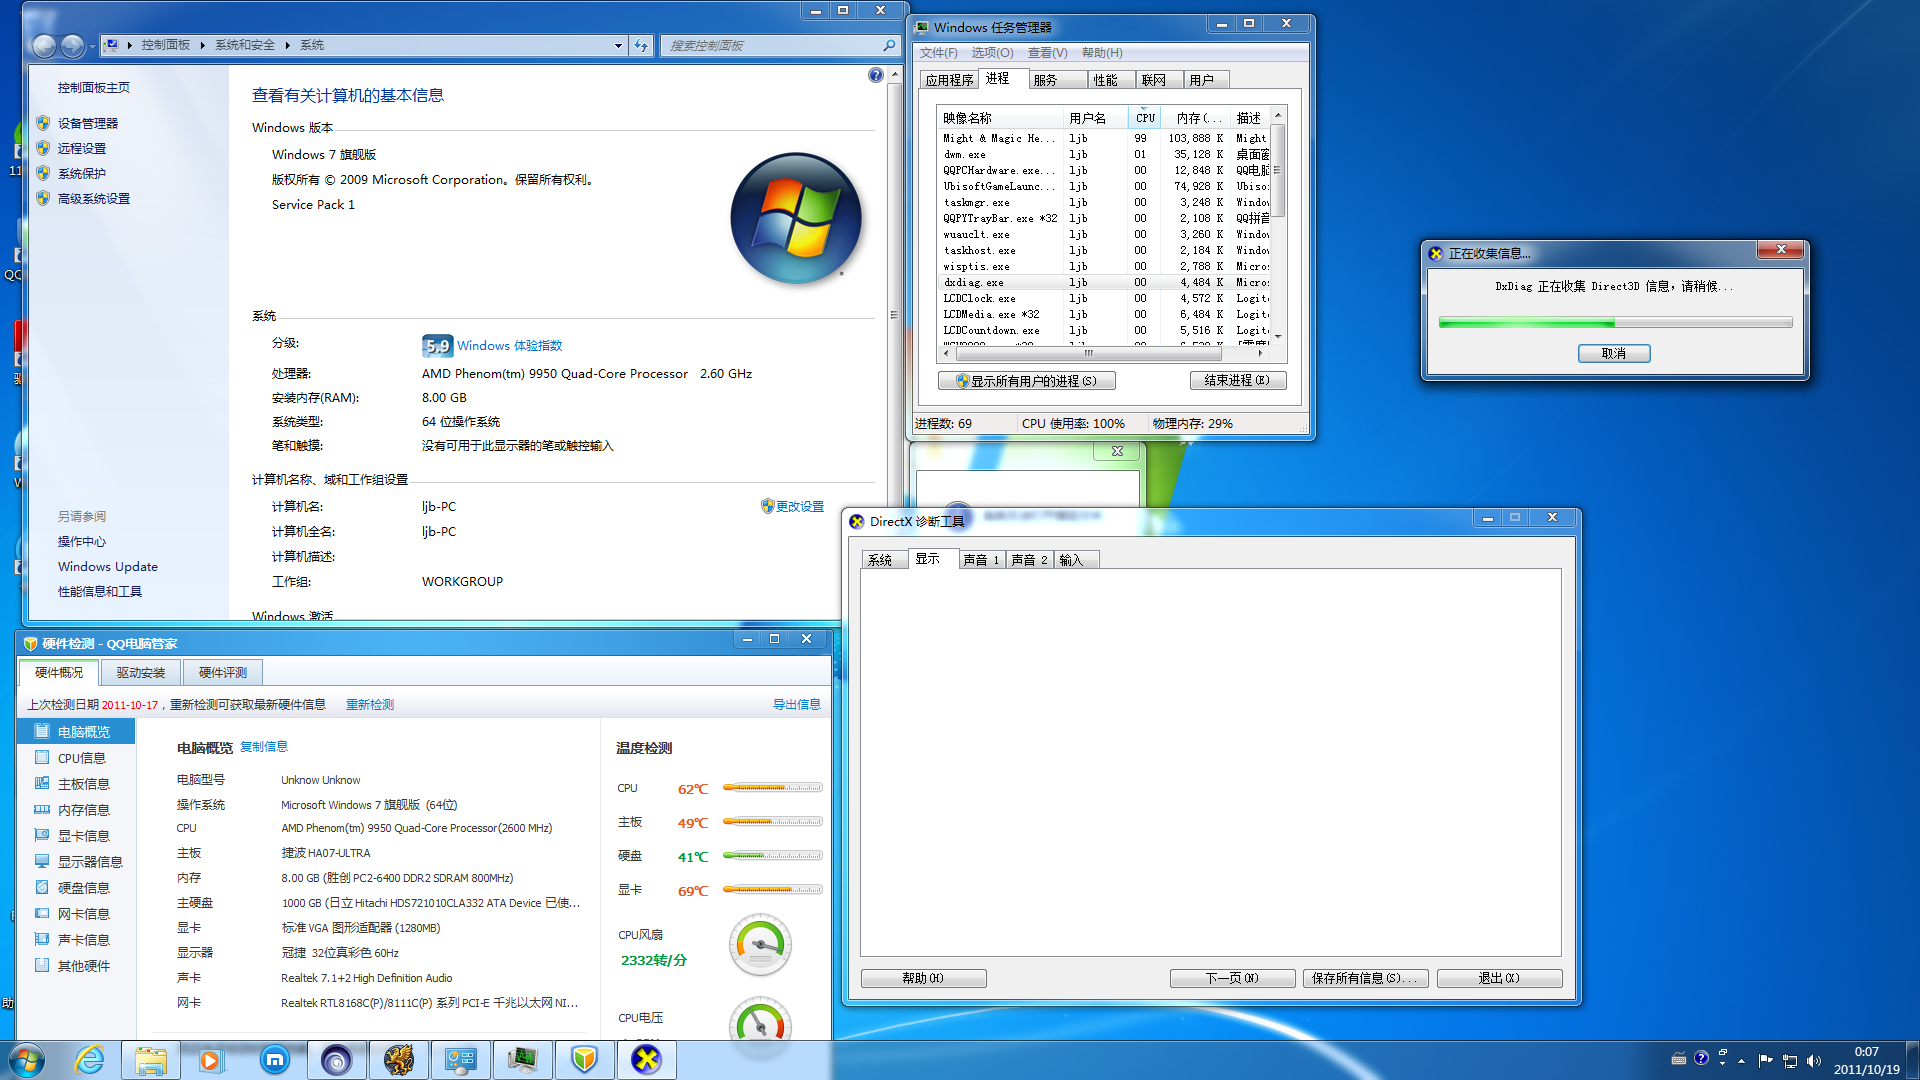Open the Windows 体验指数 link
This screenshot has height=1080, width=1920.
click(x=509, y=346)
